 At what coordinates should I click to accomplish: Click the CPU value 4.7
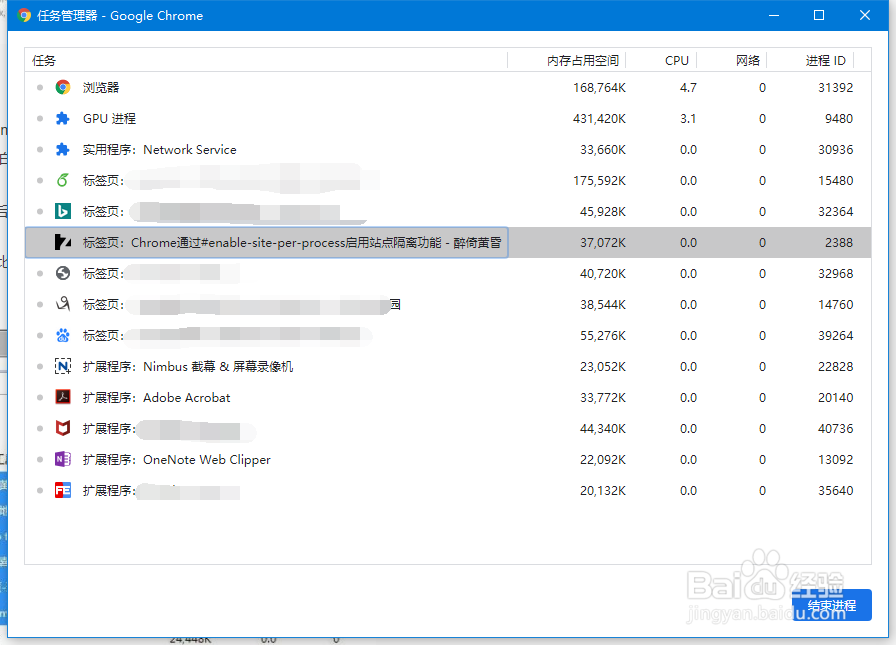point(688,88)
